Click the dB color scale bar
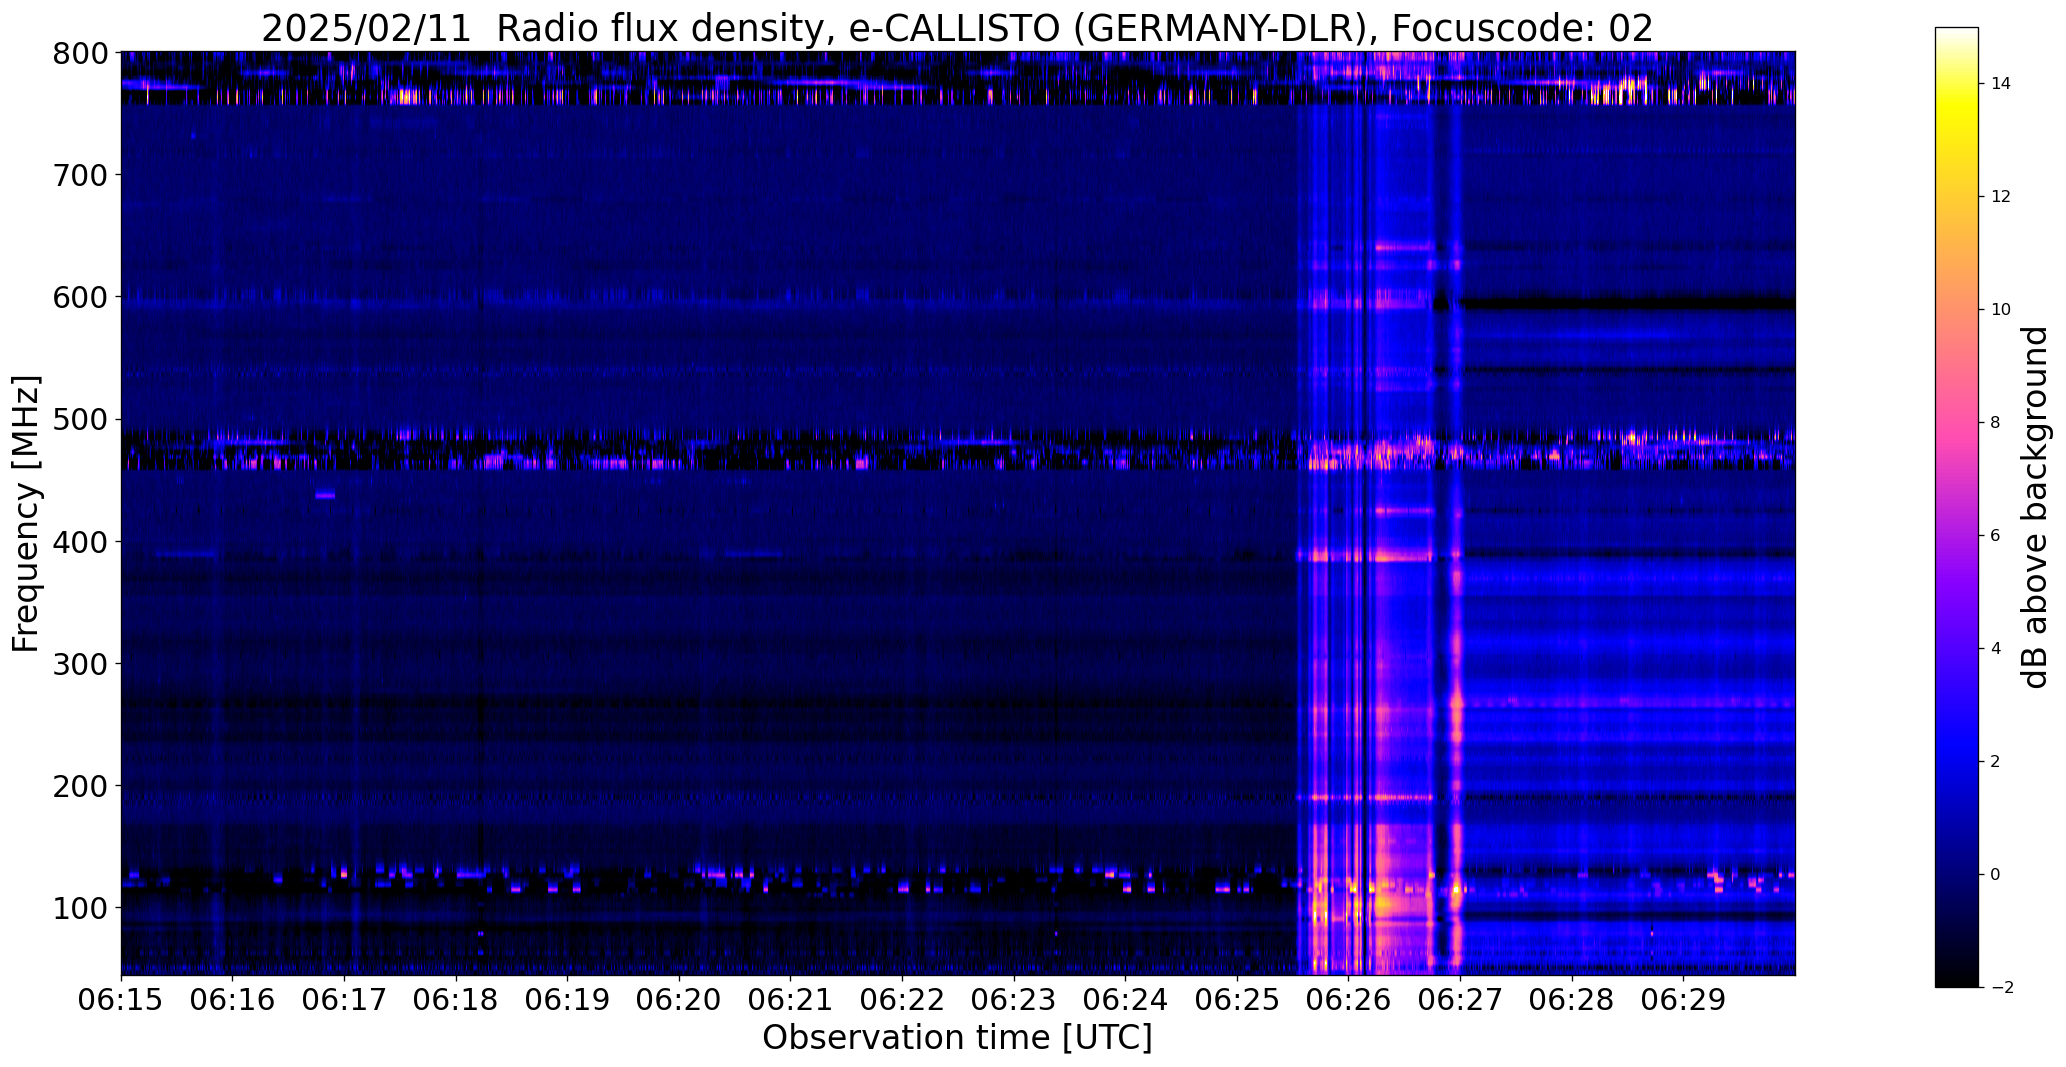The height and width of the screenshot is (1067, 2066). click(1957, 507)
